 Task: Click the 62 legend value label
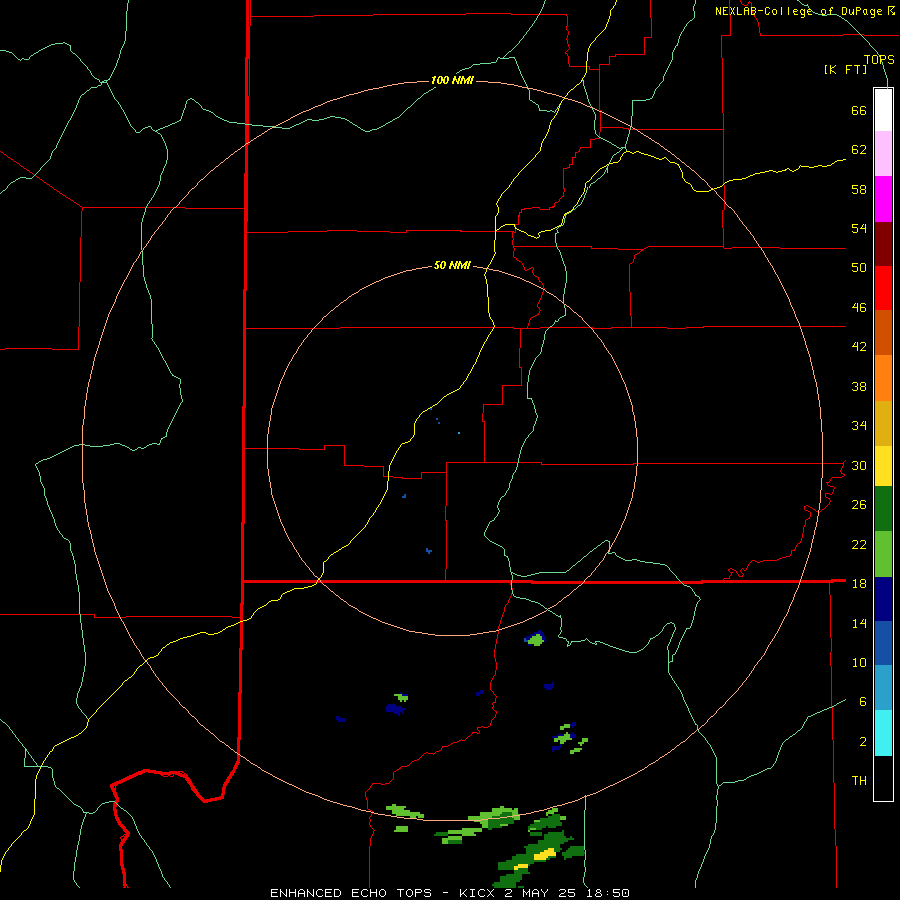(859, 149)
